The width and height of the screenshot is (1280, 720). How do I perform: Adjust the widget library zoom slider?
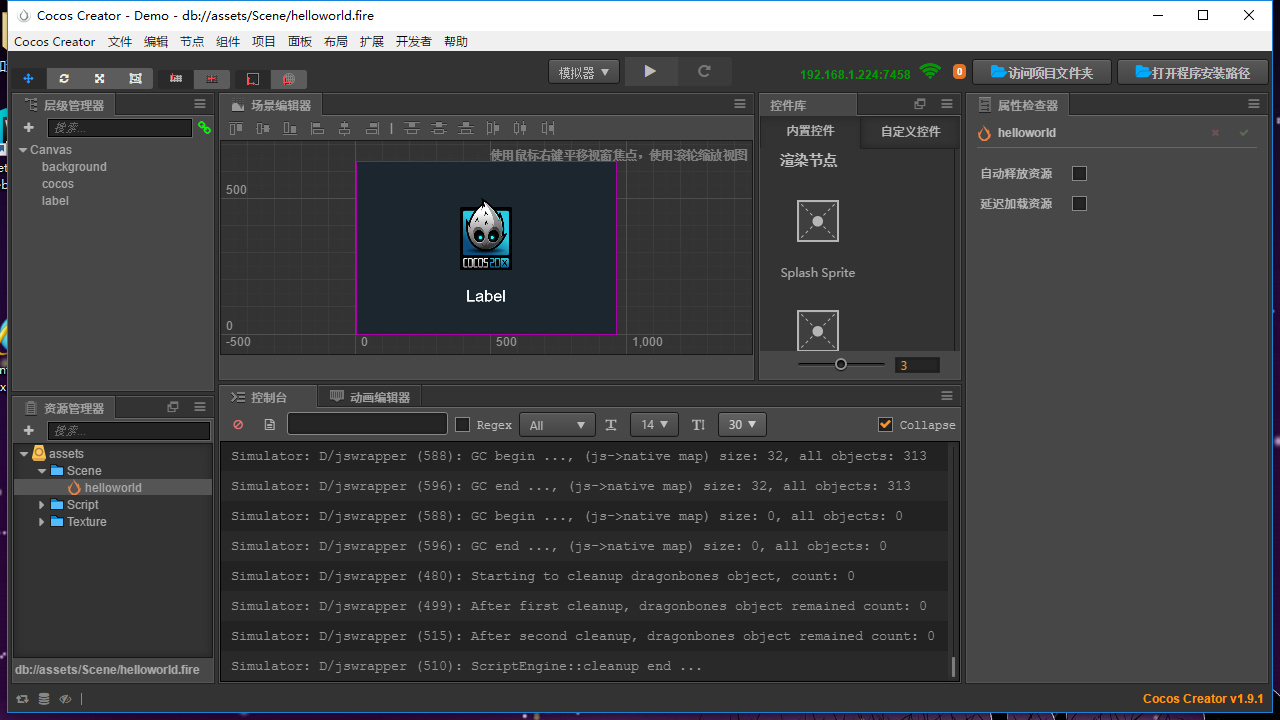[x=841, y=364]
